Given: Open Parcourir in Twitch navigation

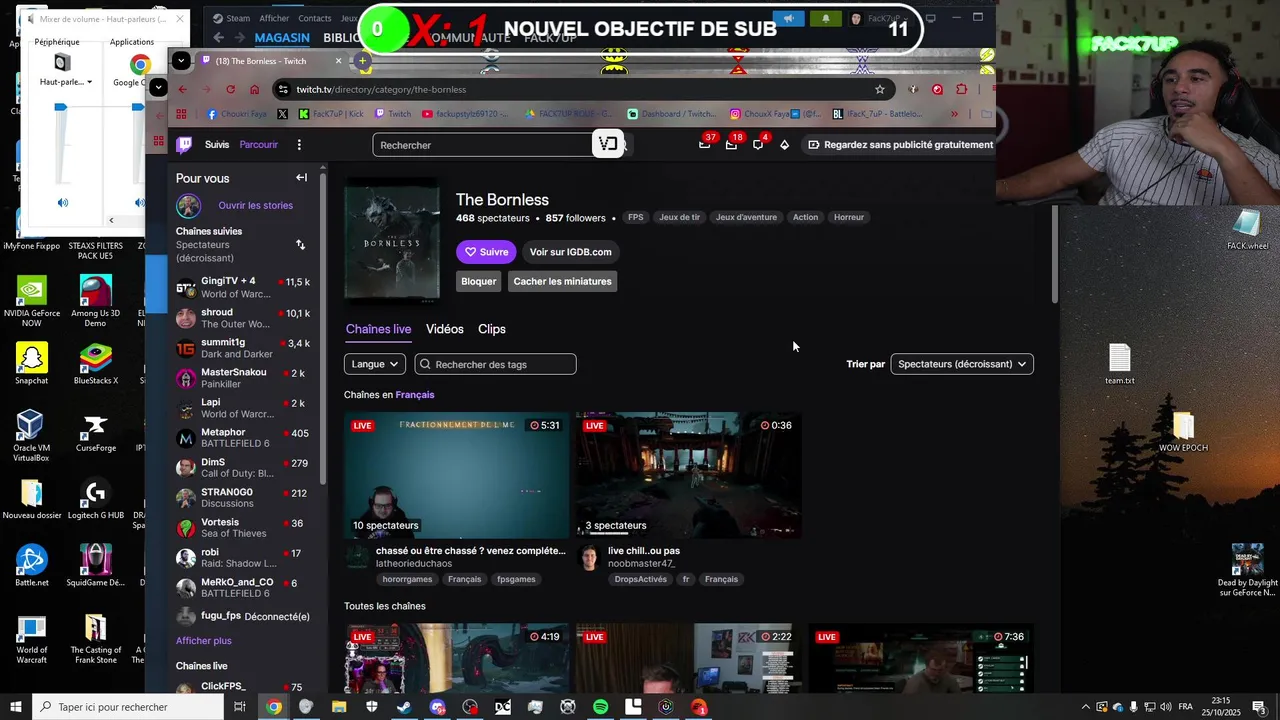Looking at the screenshot, I should pyautogui.click(x=259, y=145).
